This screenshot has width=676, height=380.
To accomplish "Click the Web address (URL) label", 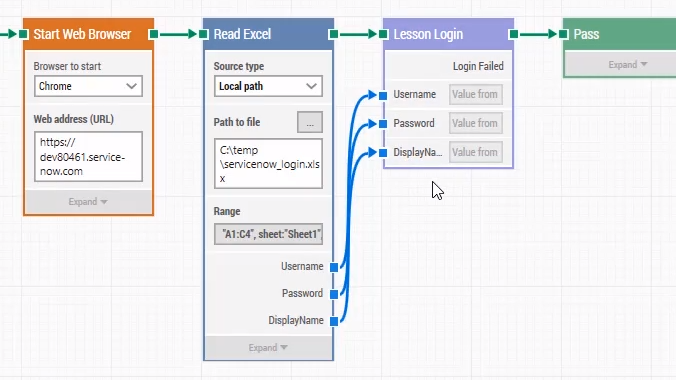I will [x=74, y=119].
